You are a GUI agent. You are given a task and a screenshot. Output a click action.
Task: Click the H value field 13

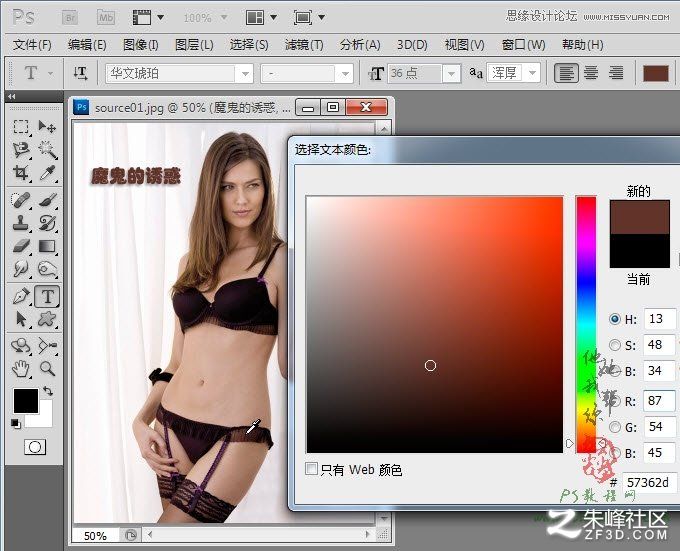point(660,319)
